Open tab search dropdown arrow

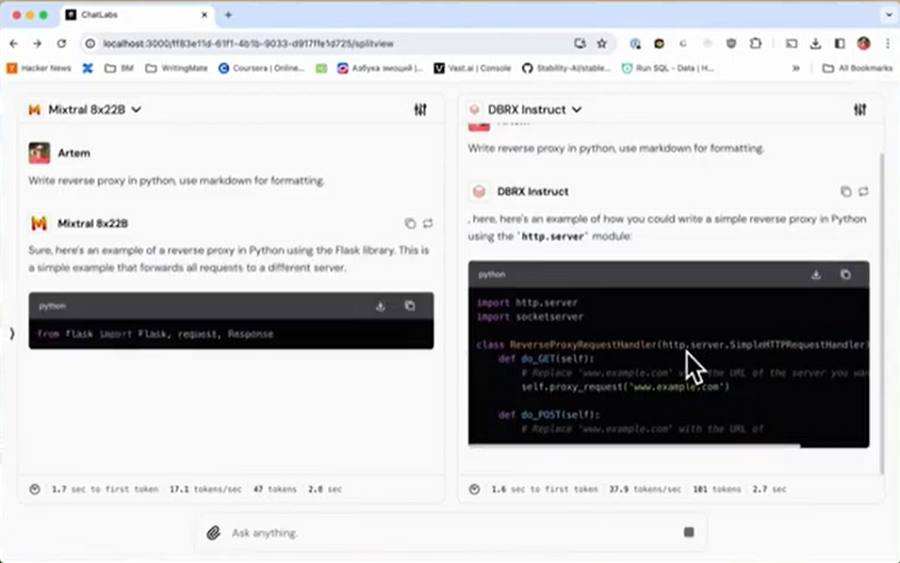[x=889, y=15]
